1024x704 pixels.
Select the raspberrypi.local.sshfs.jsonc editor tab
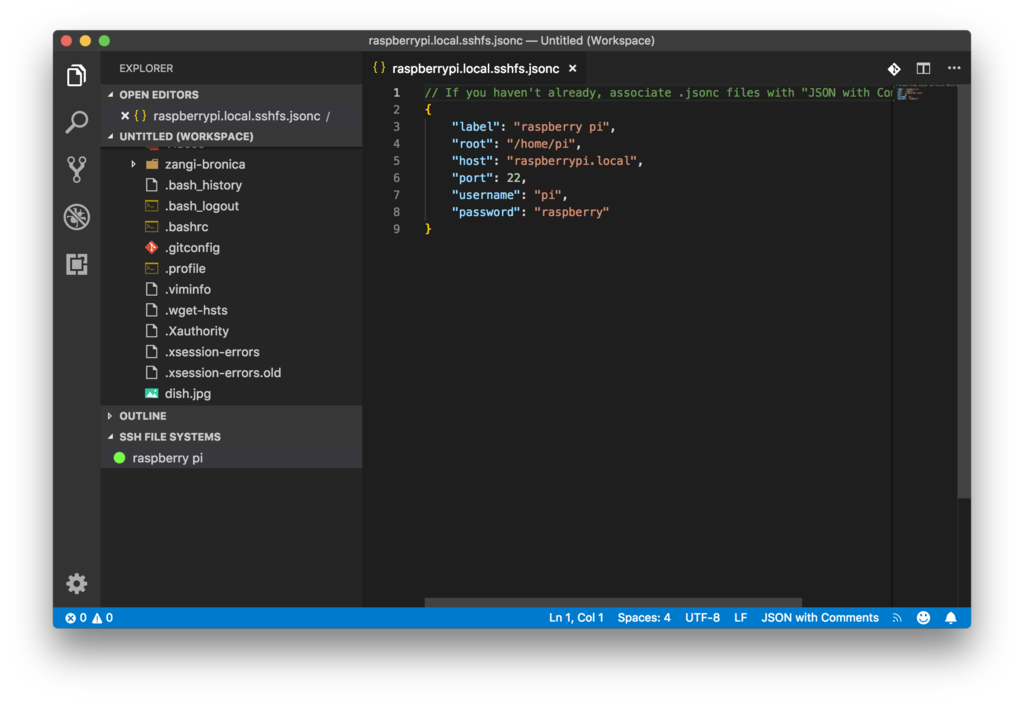[x=475, y=69]
